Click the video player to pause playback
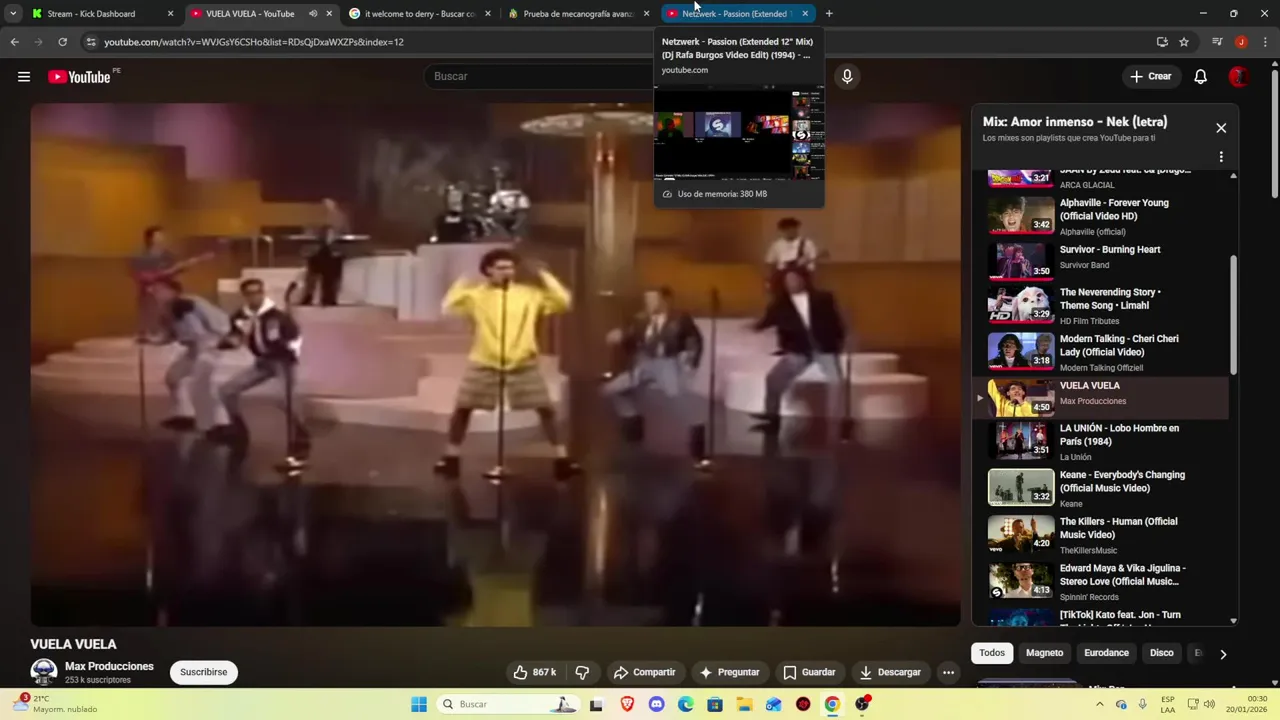 coord(495,365)
